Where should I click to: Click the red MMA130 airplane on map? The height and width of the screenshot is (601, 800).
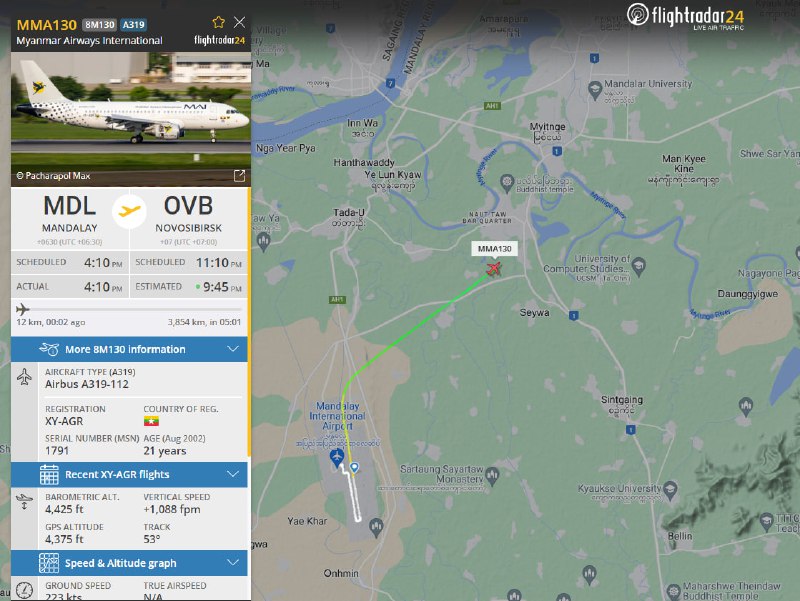493,268
